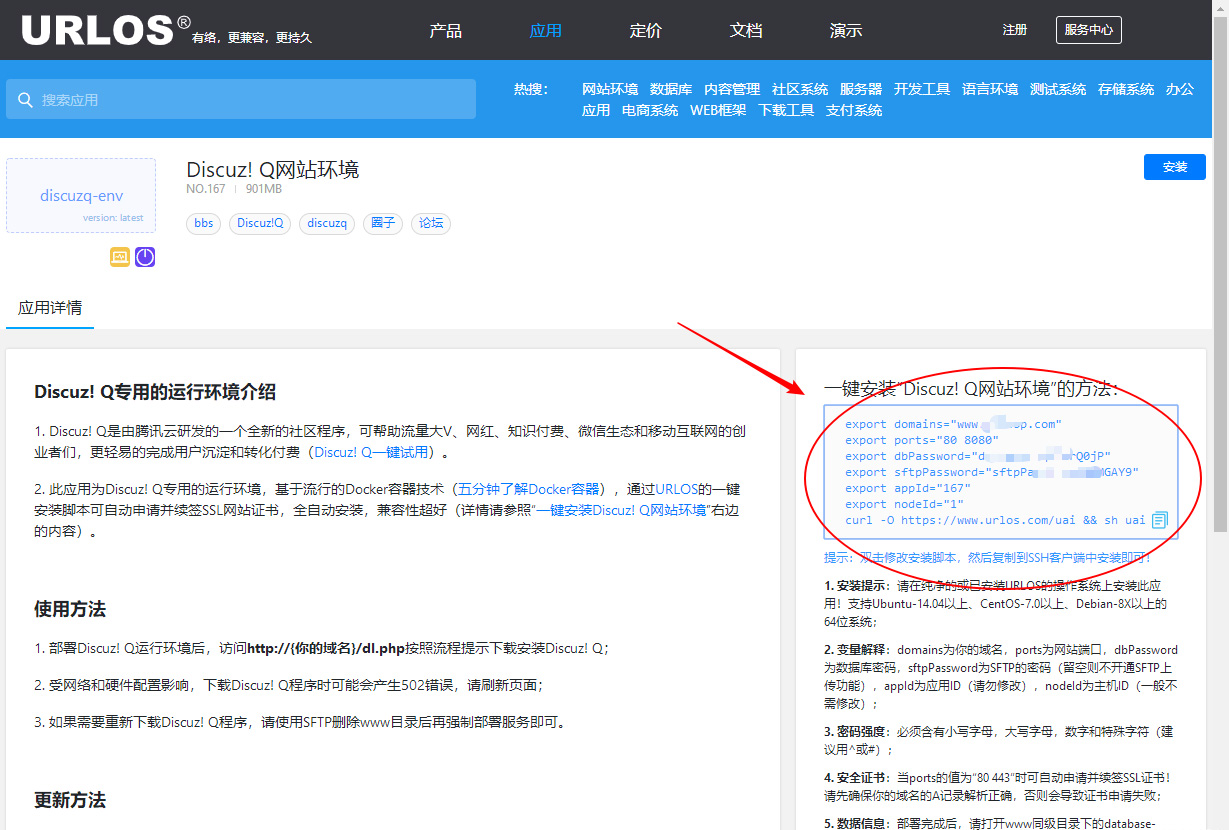Screen dimensions: 1229x830
Task: Open the 定价 menu
Action: pyautogui.click(x=645, y=30)
